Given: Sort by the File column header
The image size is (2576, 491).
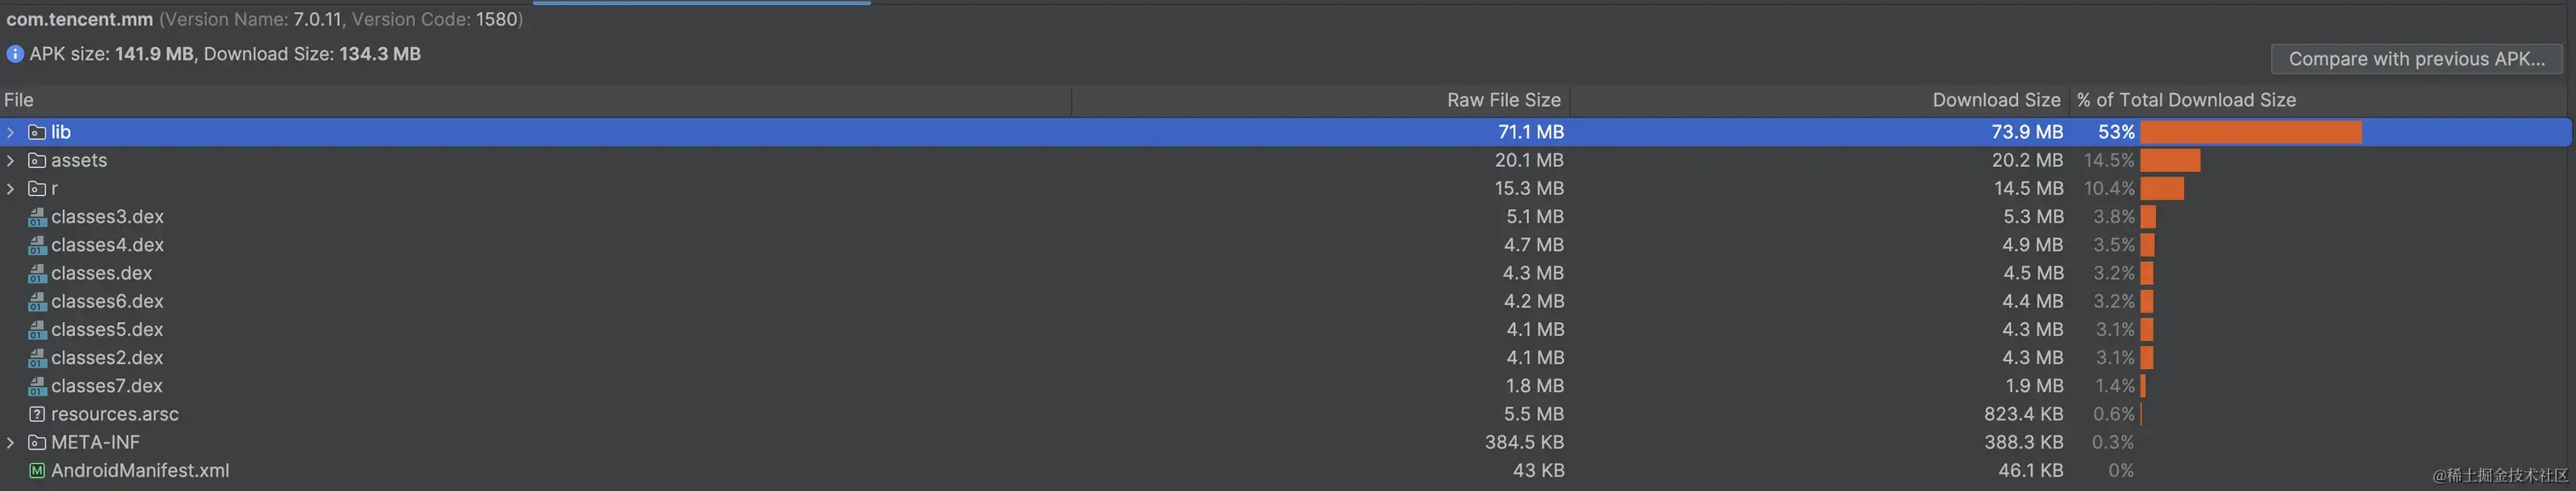Looking at the screenshot, I should tap(19, 100).
